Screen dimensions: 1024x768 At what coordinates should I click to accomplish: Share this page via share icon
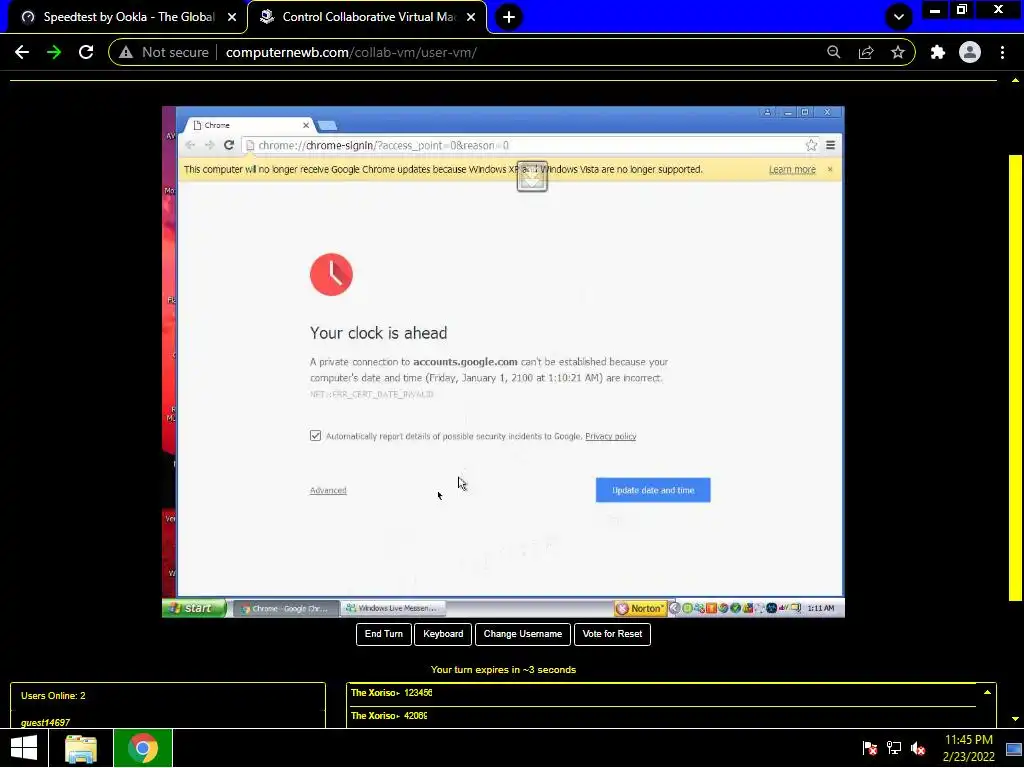click(x=866, y=52)
